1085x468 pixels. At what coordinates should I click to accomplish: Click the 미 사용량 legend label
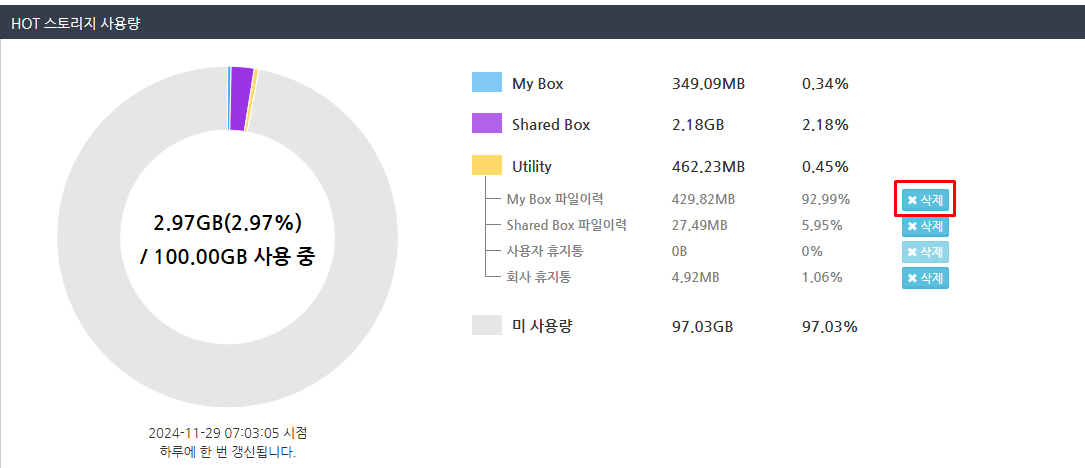(x=542, y=326)
